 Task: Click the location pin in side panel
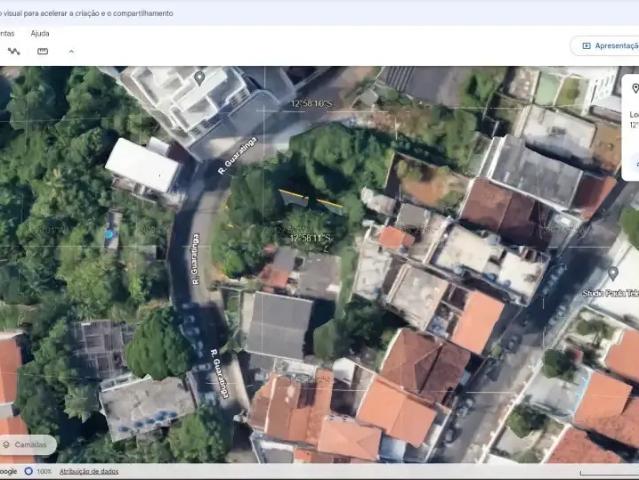635,88
